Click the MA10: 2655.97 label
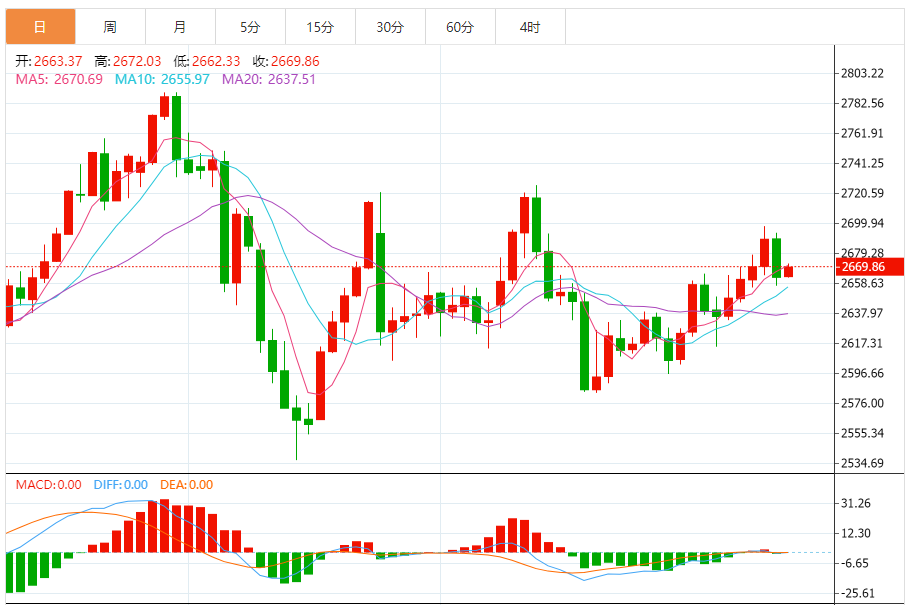 point(162,79)
